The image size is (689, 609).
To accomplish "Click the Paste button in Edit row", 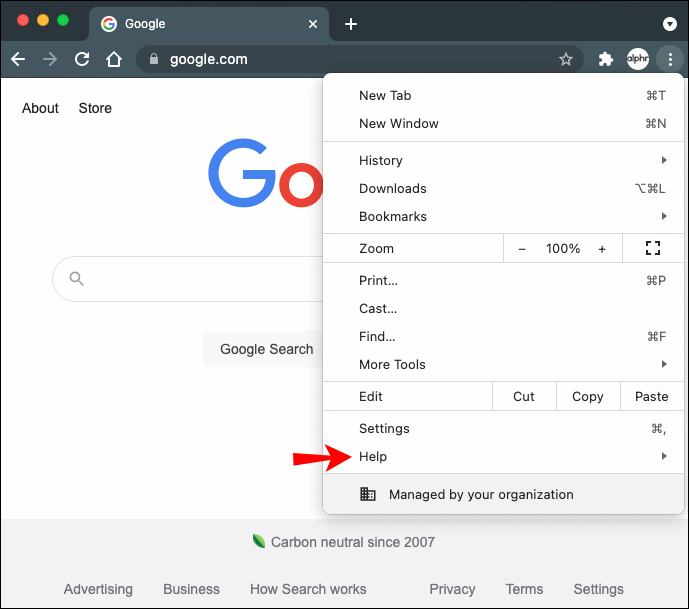I will point(652,396).
